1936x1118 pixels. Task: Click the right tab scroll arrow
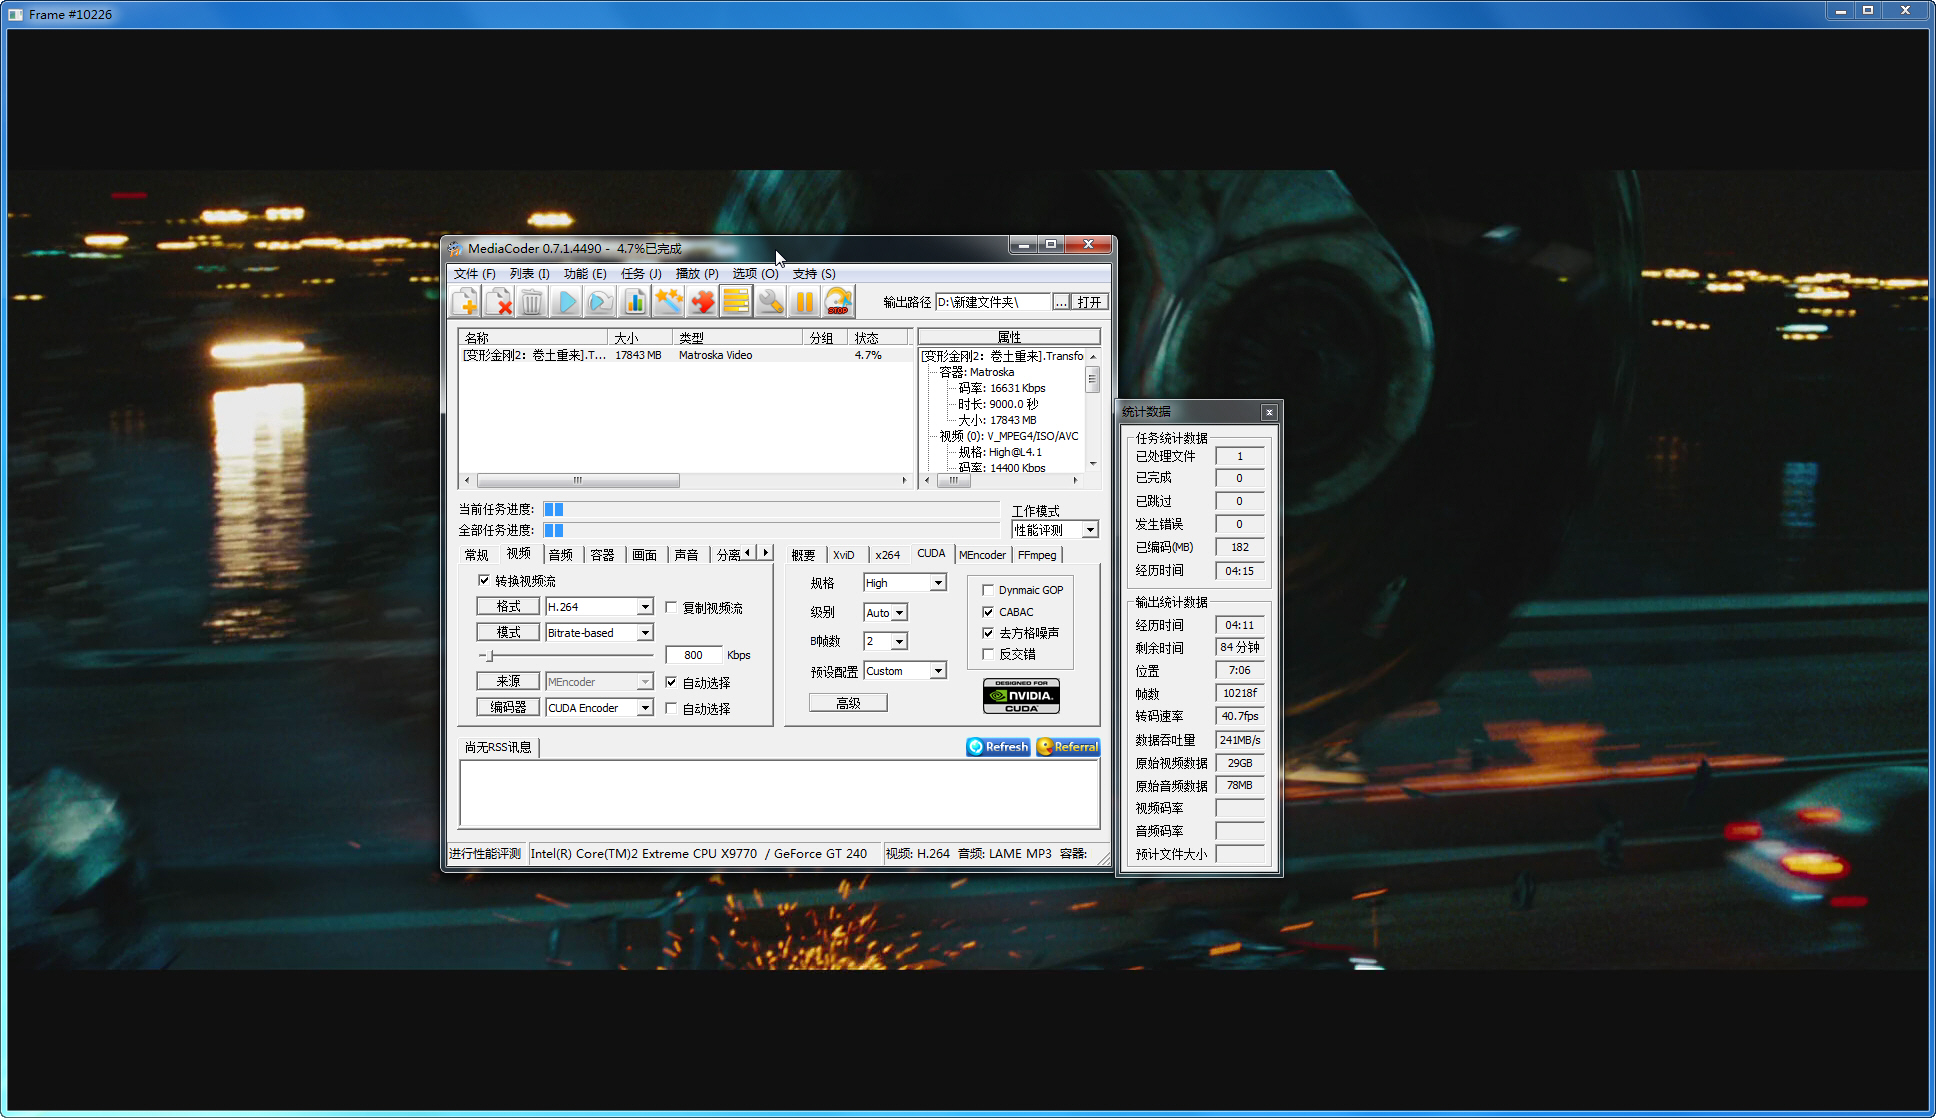pos(766,553)
